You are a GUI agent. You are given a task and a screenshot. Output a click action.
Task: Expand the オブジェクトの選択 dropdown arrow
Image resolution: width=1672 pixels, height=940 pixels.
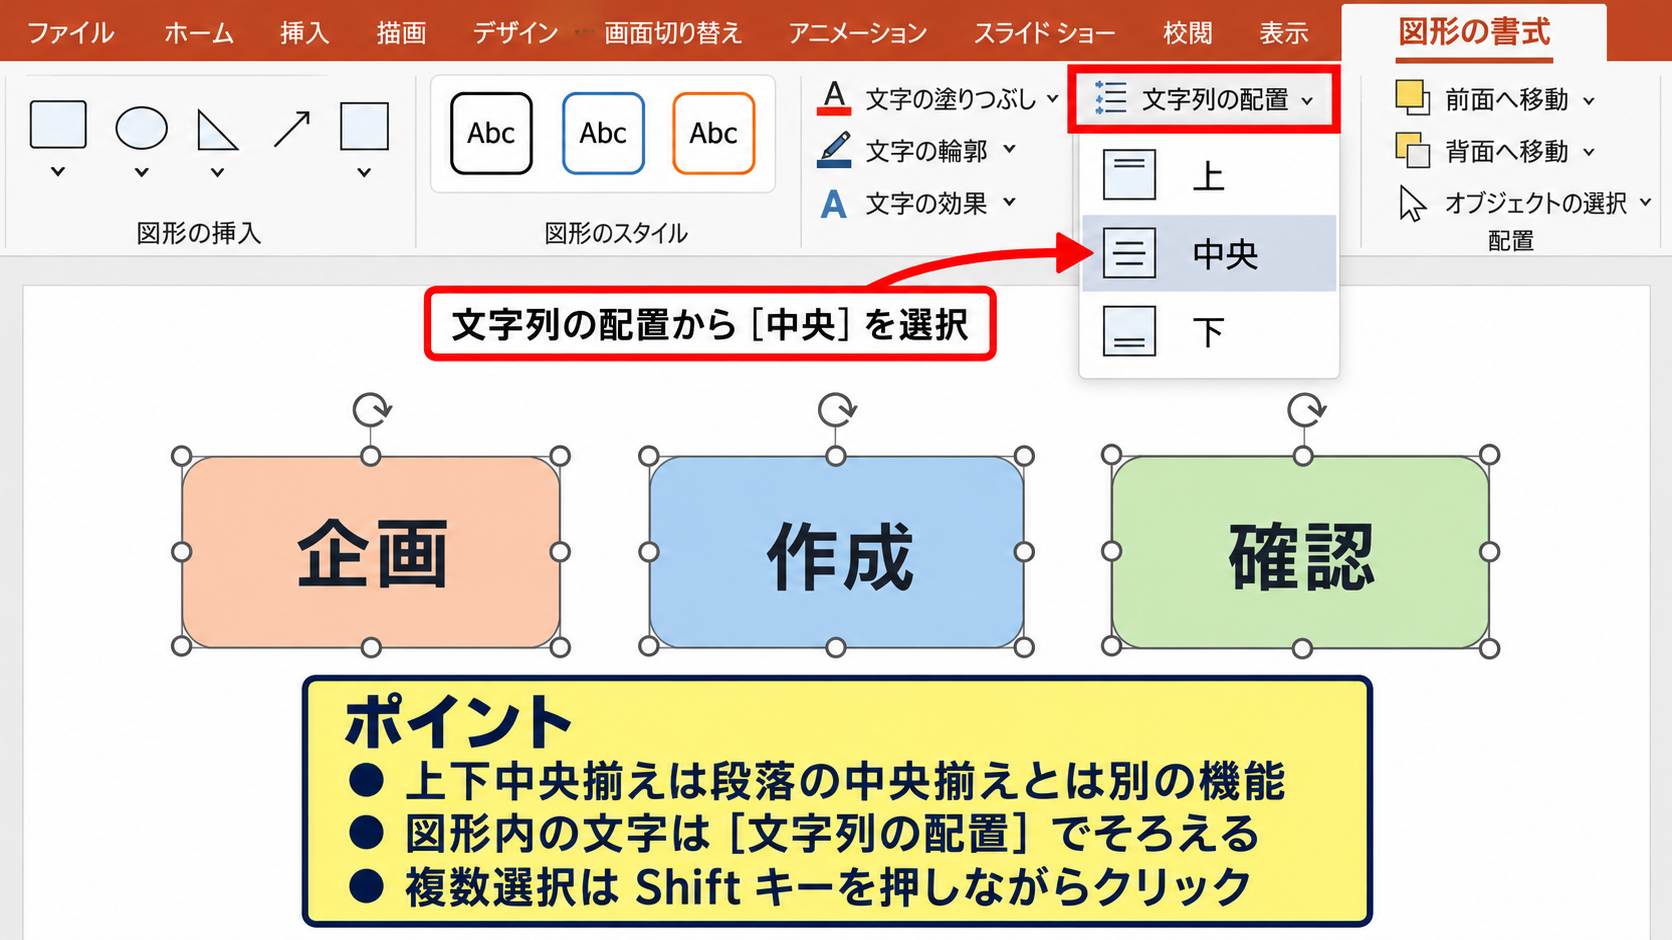pyautogui.click(x=1646, y=203)
